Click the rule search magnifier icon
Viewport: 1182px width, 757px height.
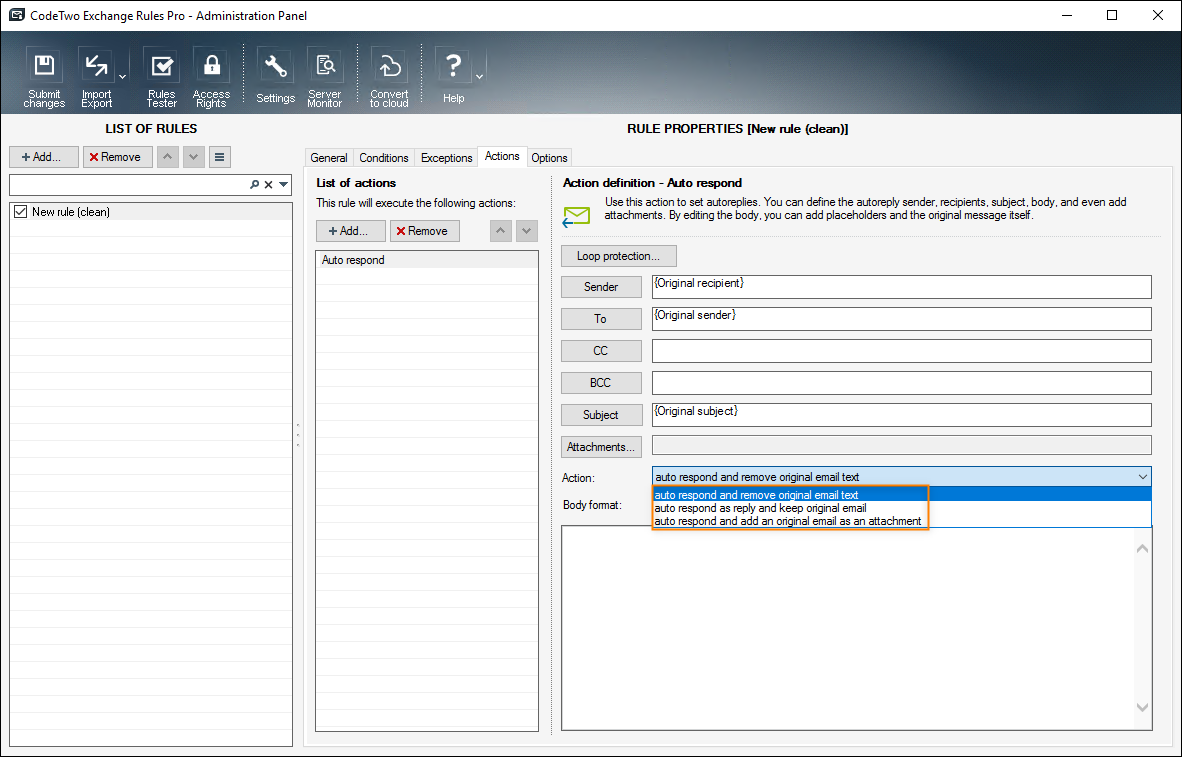coord(255,185)
